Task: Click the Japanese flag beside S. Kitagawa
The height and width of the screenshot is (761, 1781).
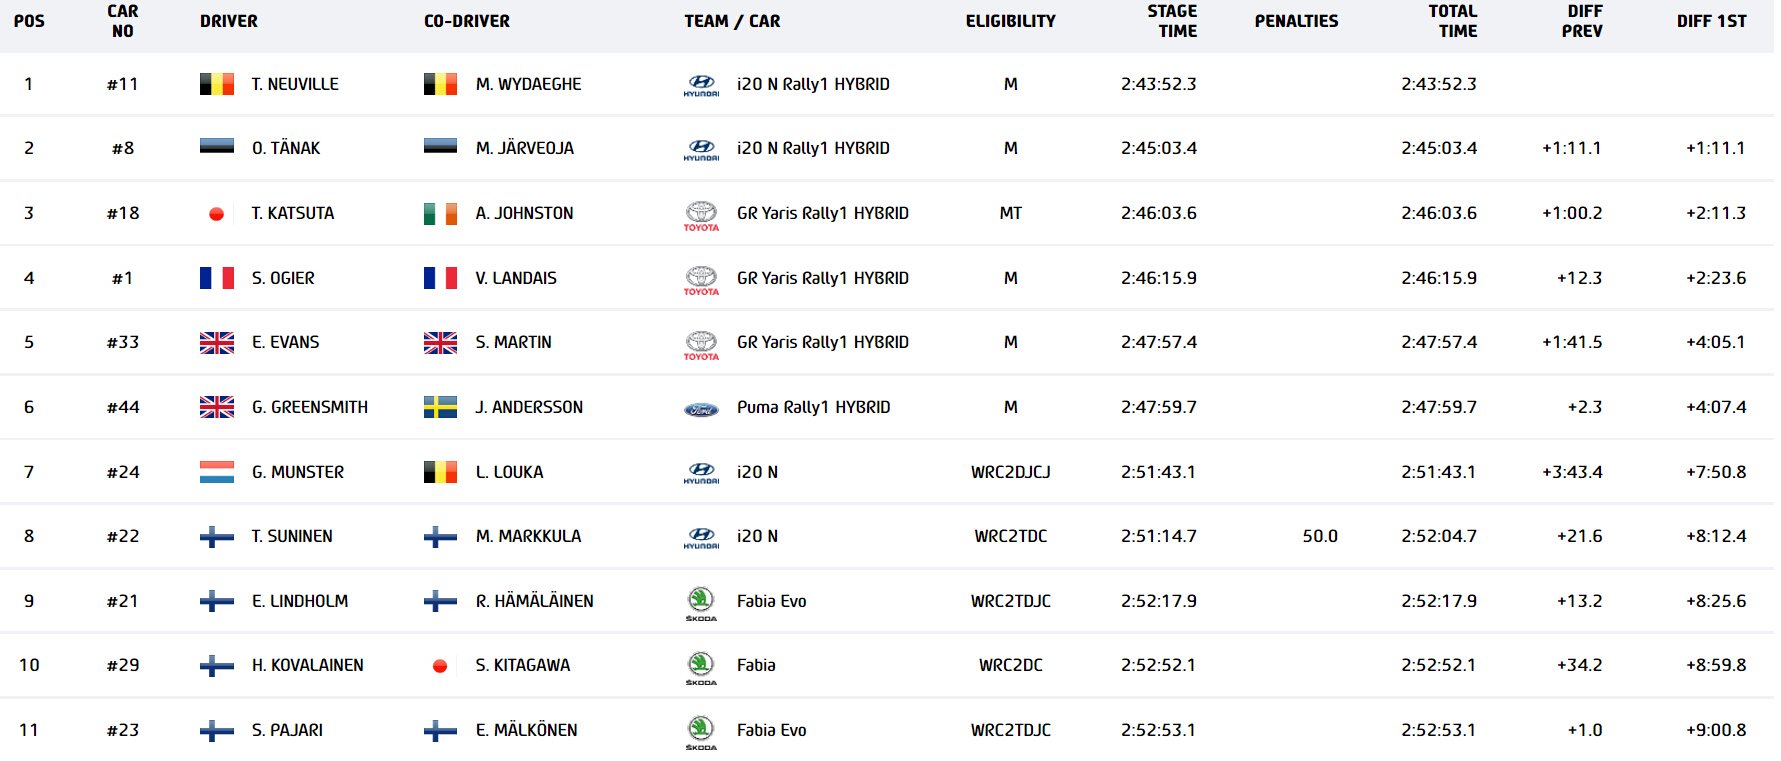Action: [x=440, y=666]
